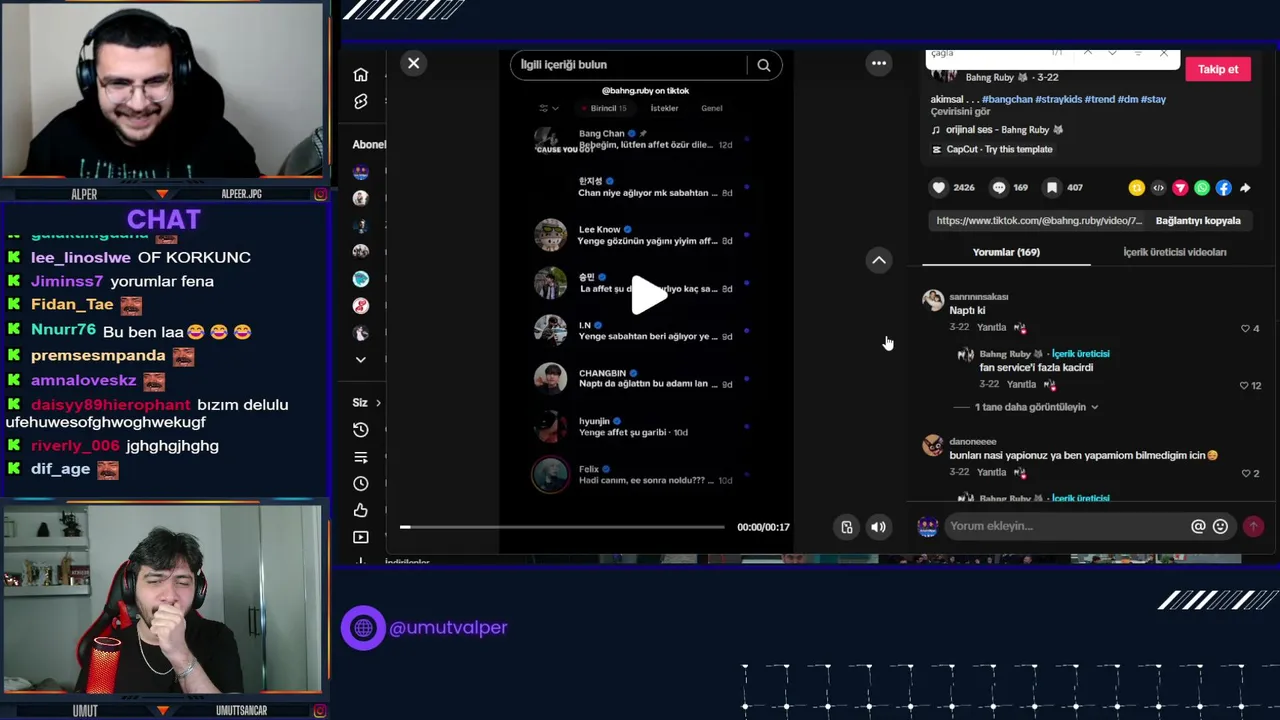Click the Çevirisini gör translation link

(960, 111)
